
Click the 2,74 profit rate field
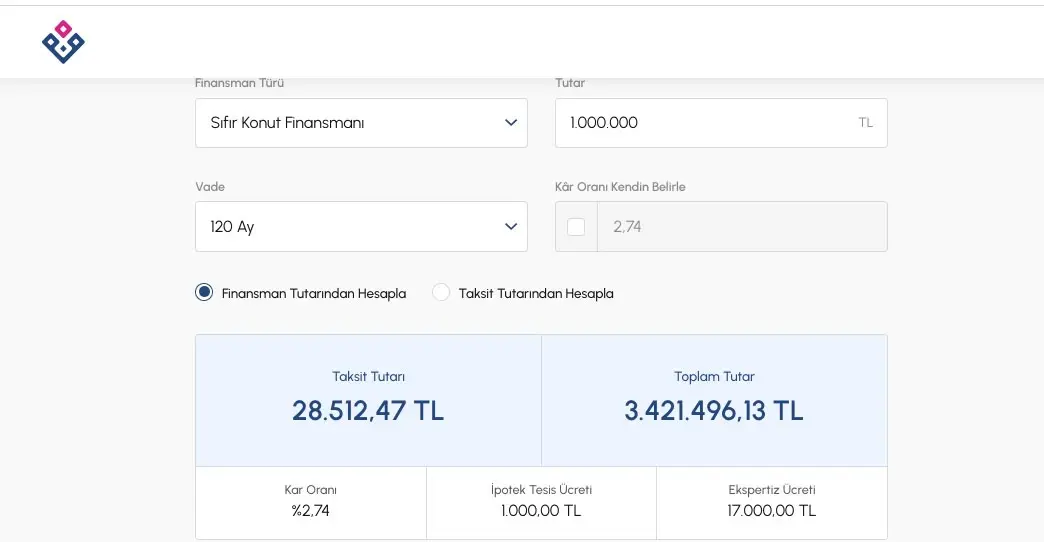(x=740, y=227)
